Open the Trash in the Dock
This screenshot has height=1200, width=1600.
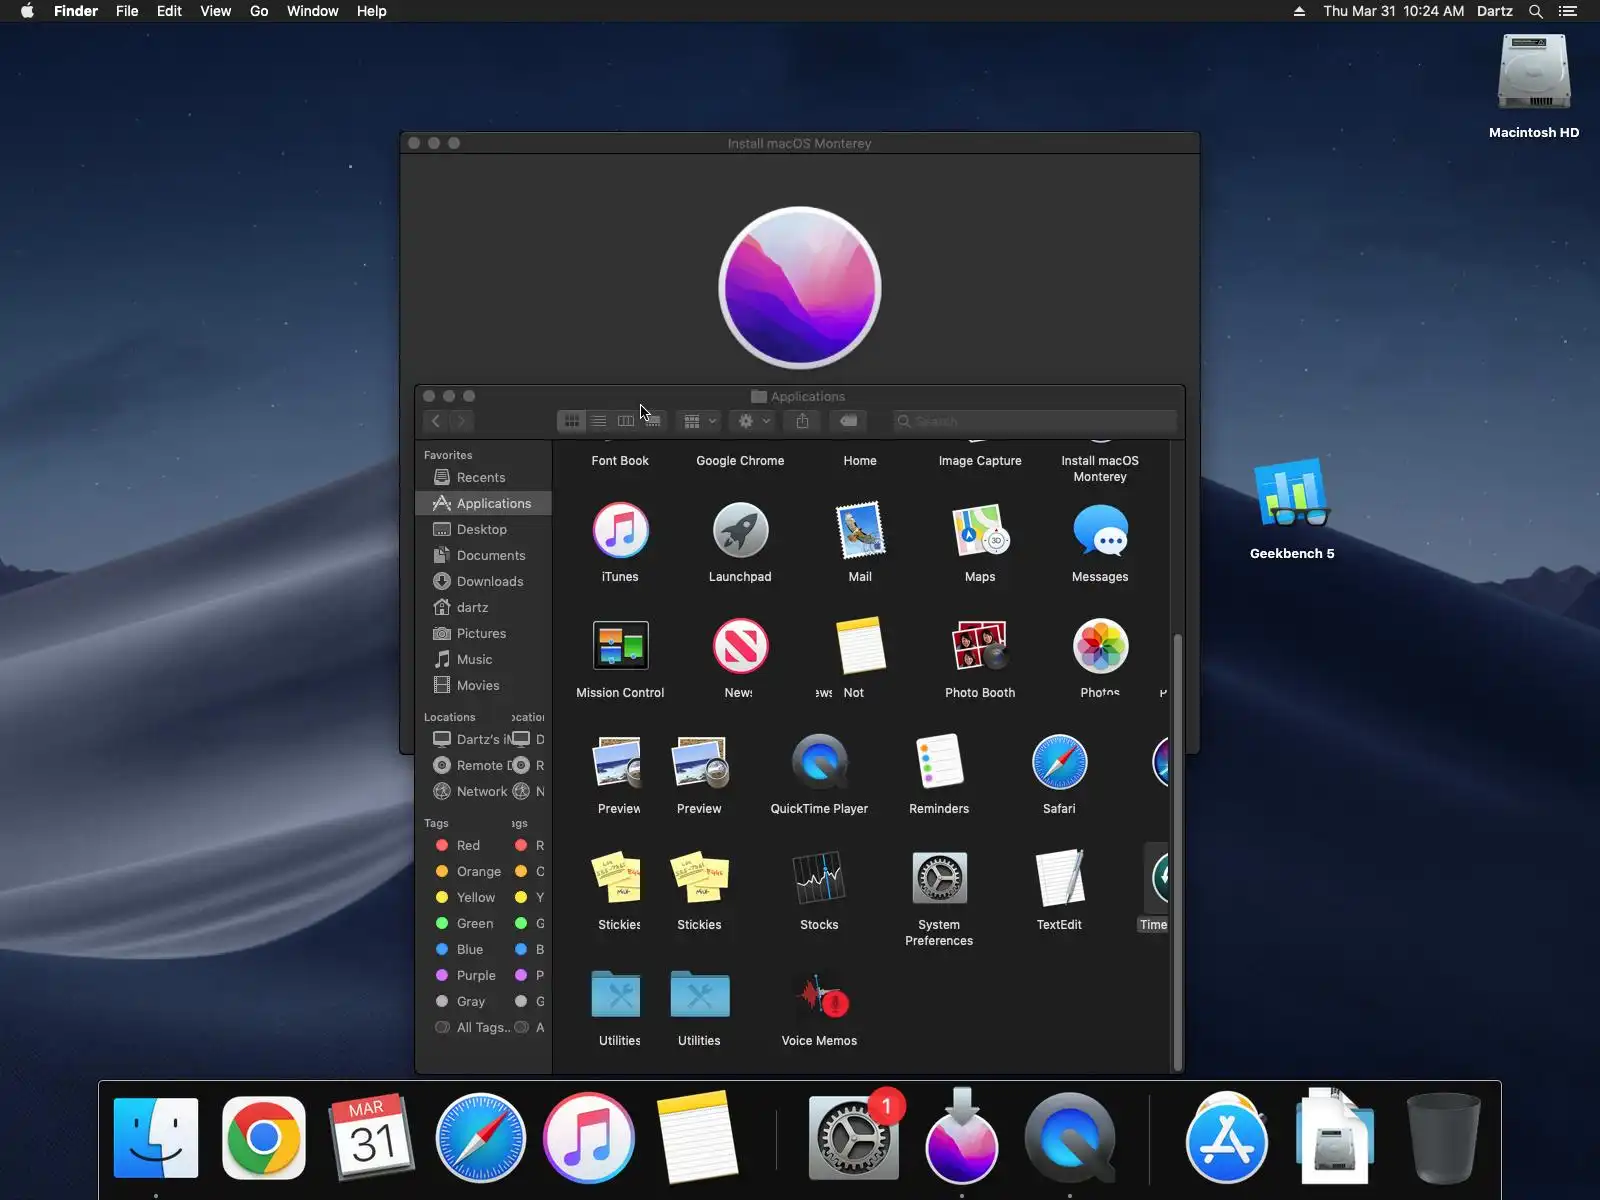(1443, 1138)
